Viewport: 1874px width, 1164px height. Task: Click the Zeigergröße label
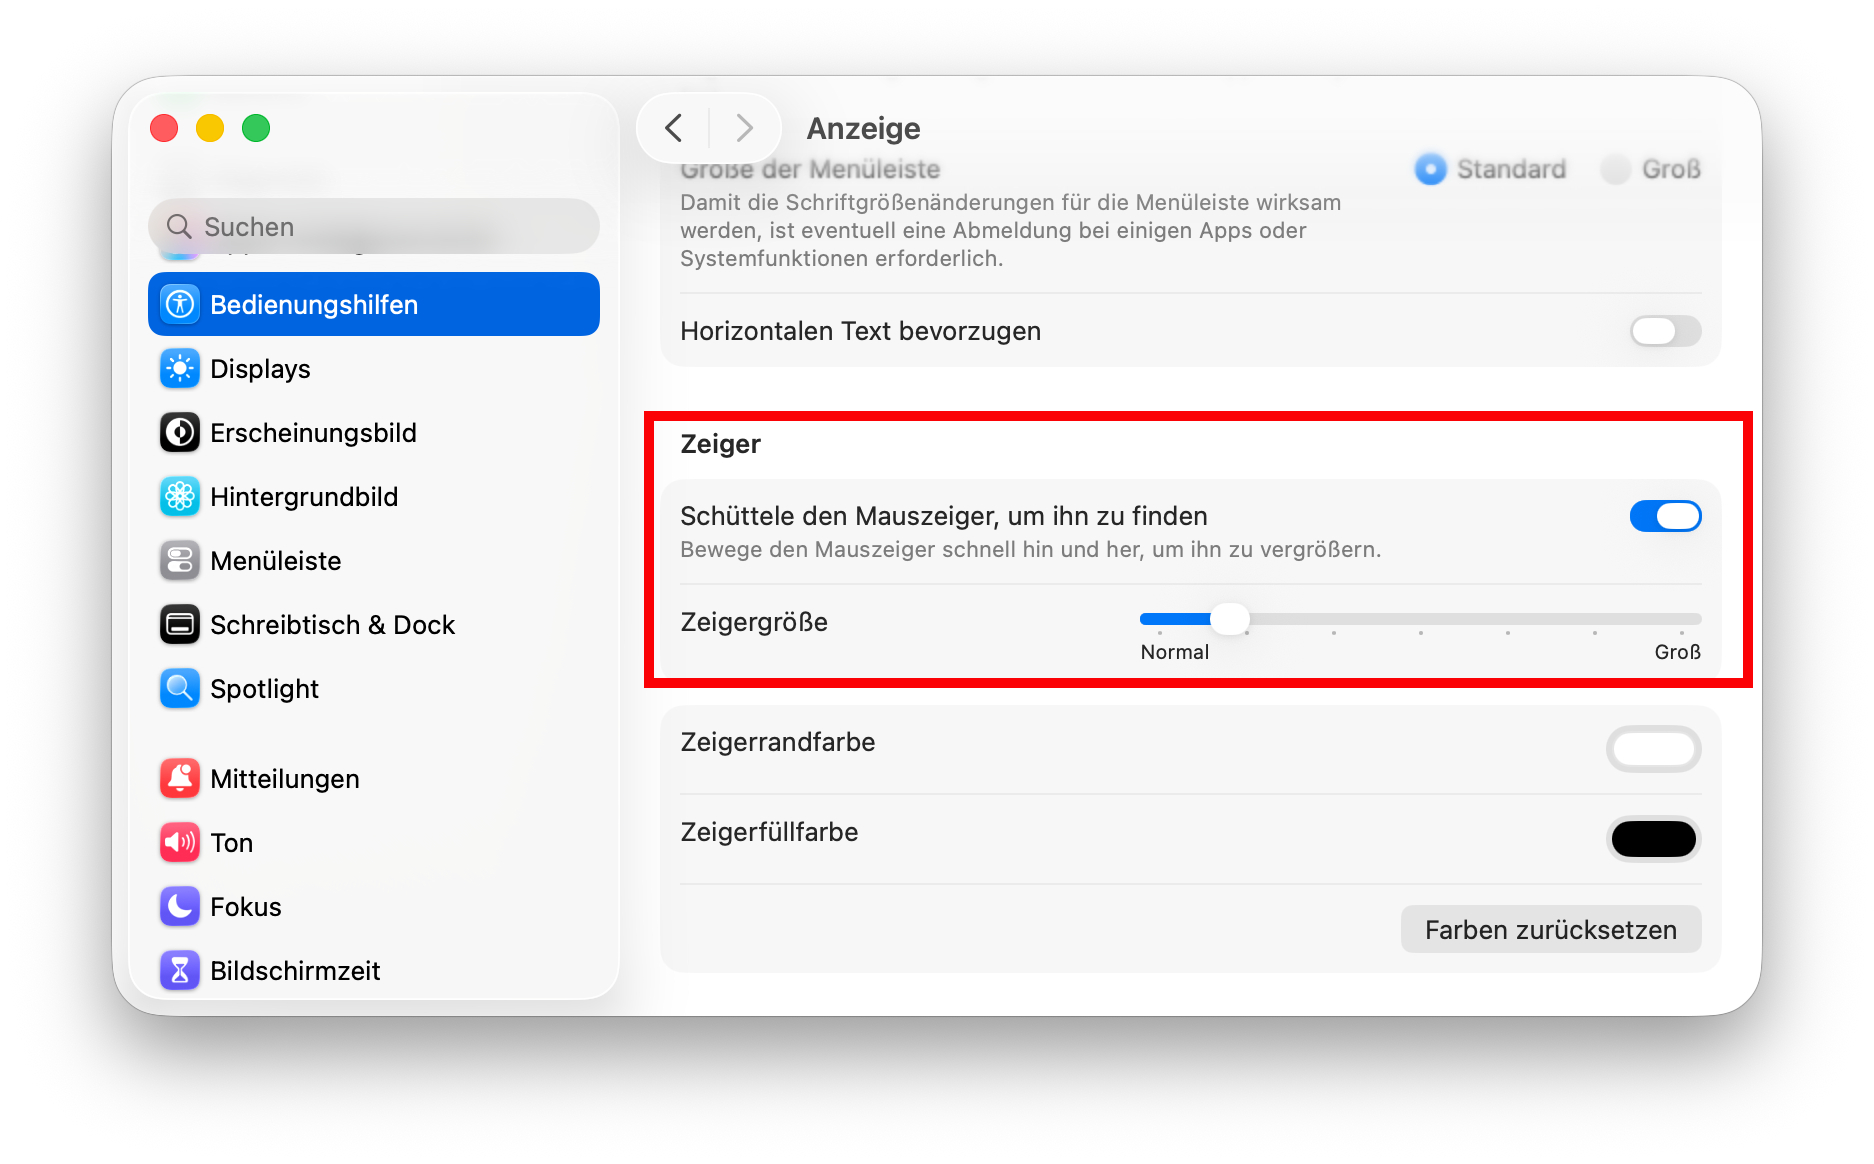point(754,622)
